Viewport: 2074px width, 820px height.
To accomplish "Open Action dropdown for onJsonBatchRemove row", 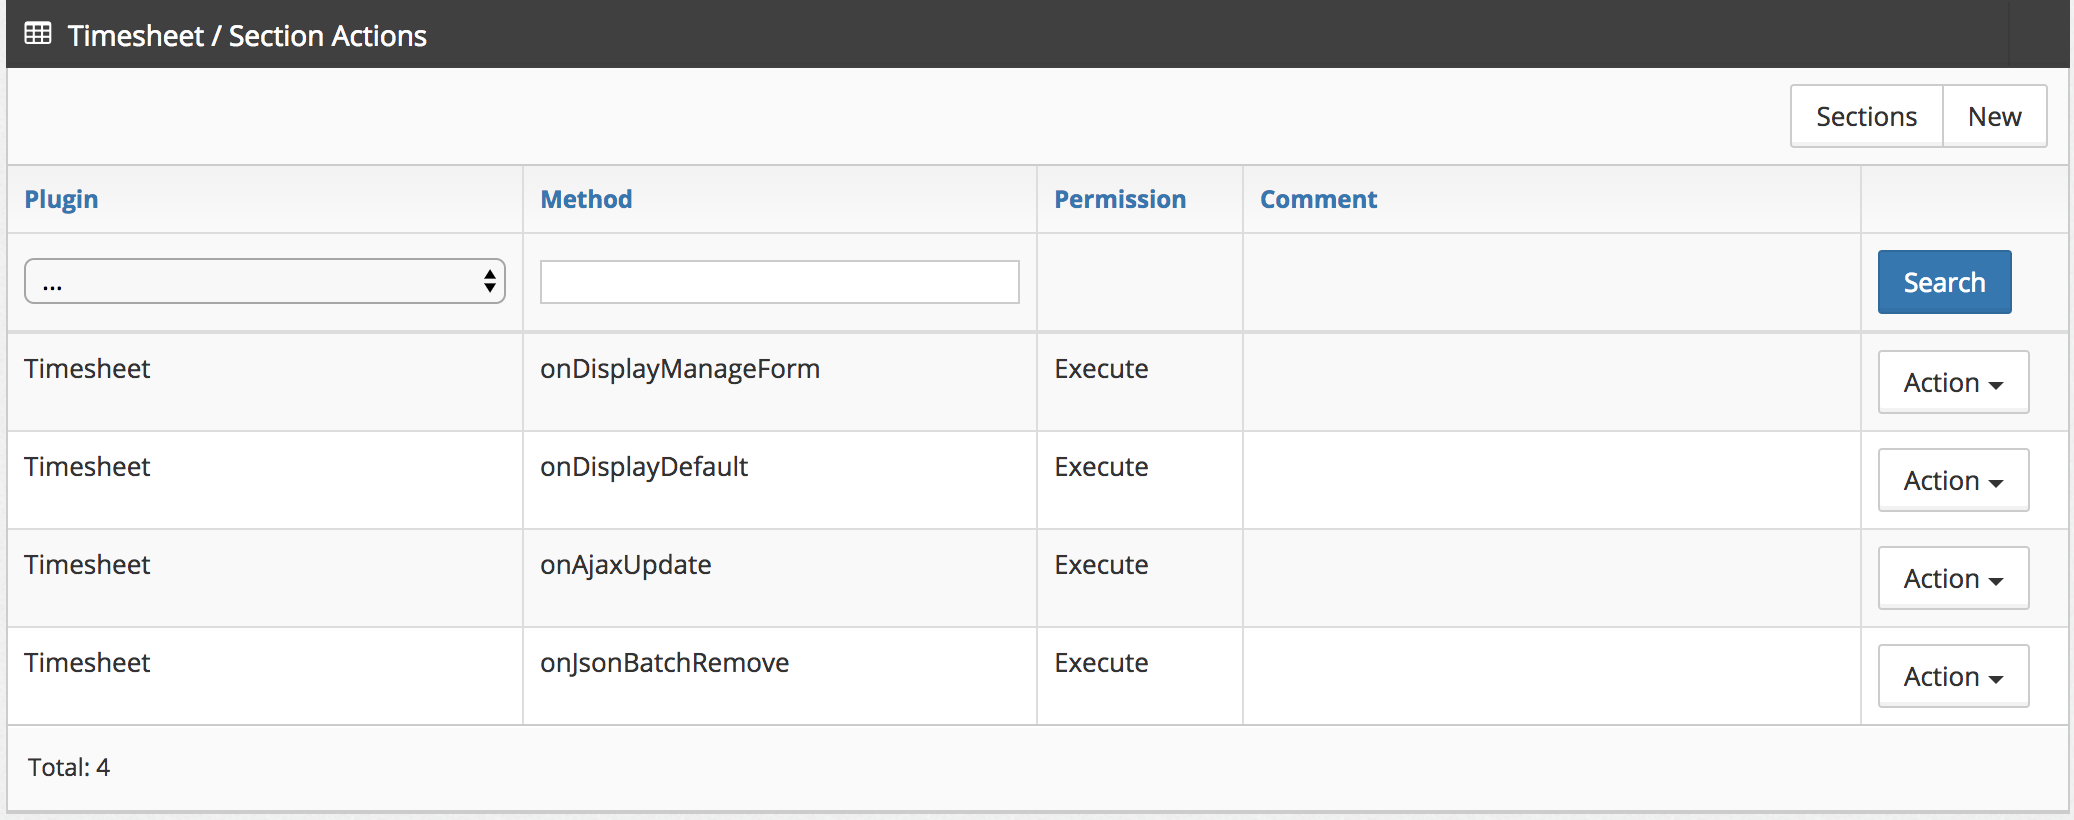I will coord(1952,676).
